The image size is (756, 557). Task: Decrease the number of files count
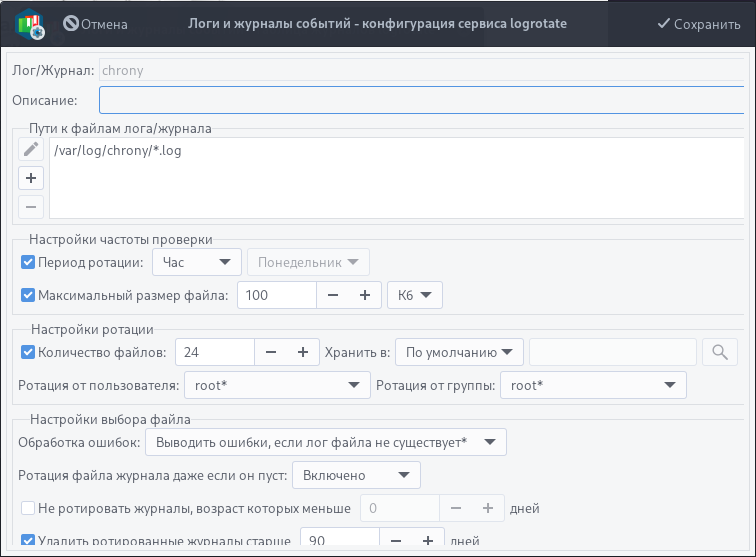click(271, 352)
